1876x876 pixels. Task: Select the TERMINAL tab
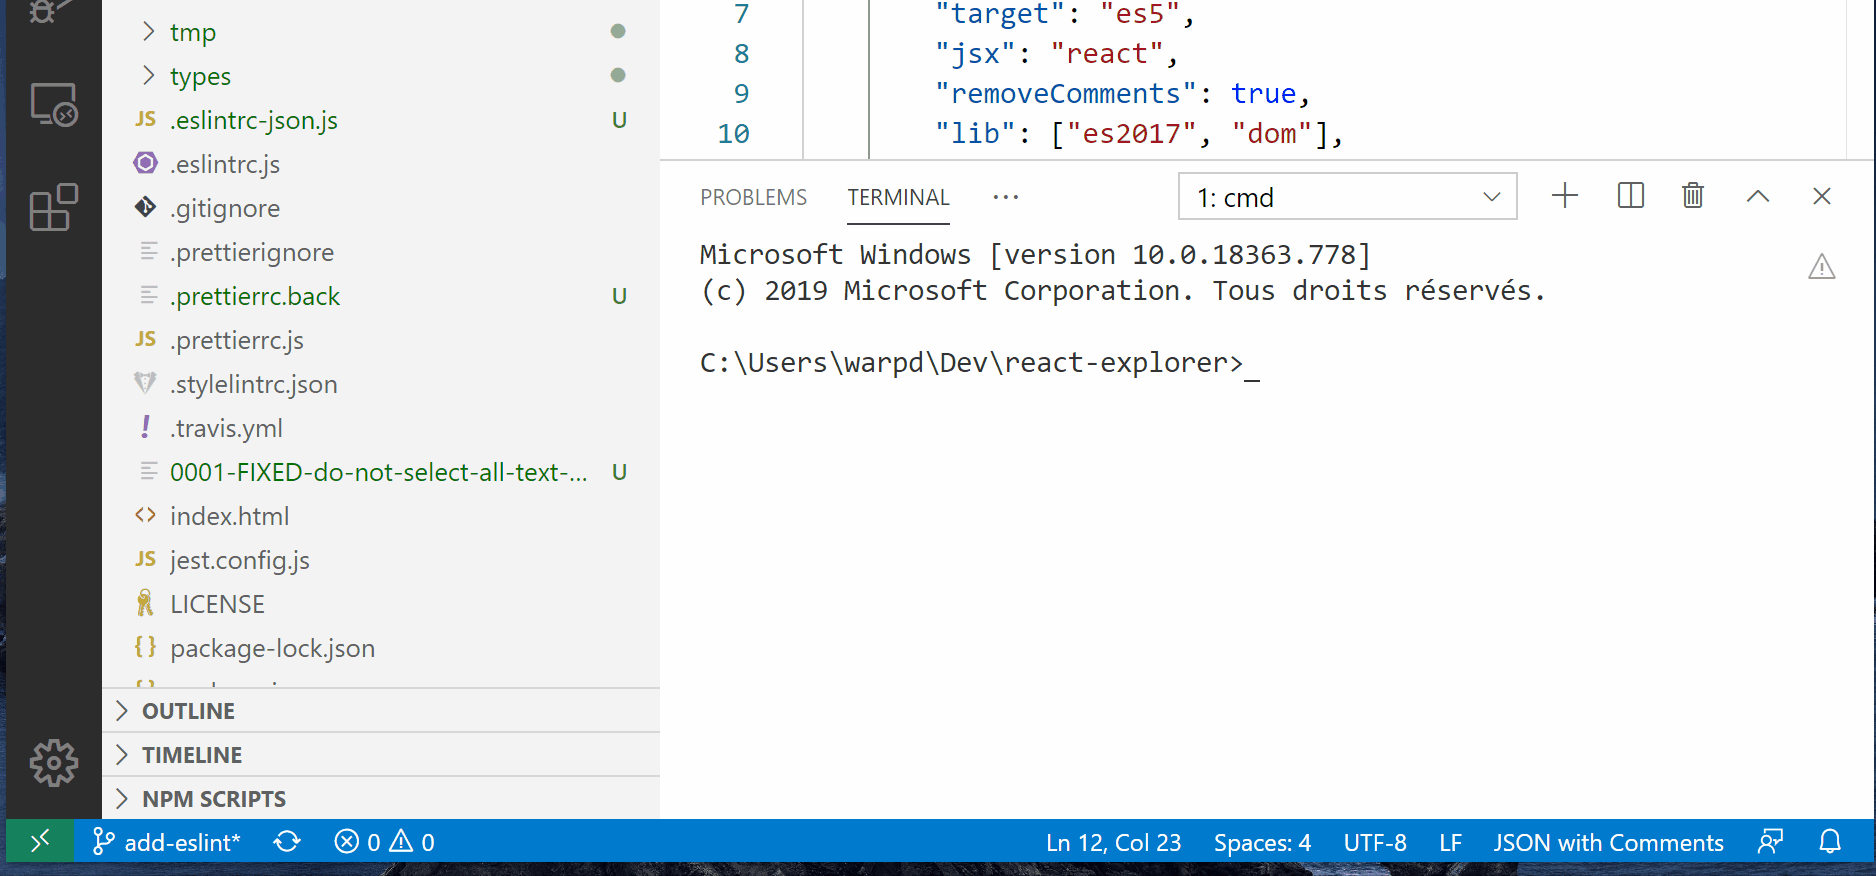(x=898, y=197)
